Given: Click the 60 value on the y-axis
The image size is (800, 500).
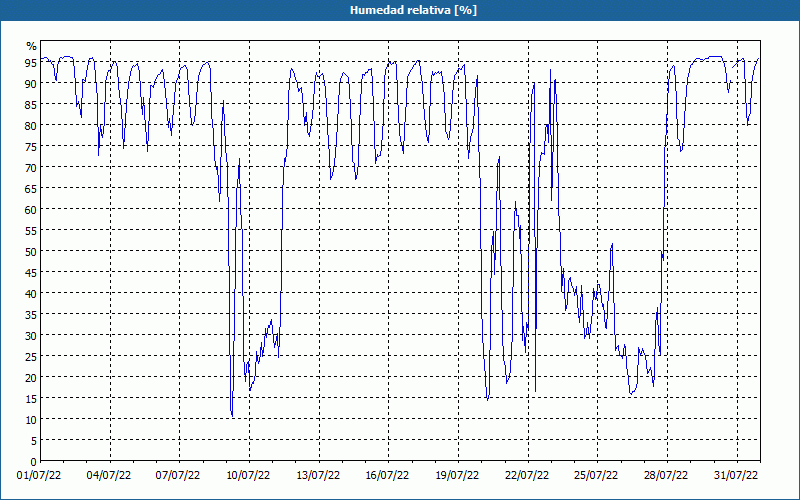Looking at the screenshot, I should coord(31,209).
